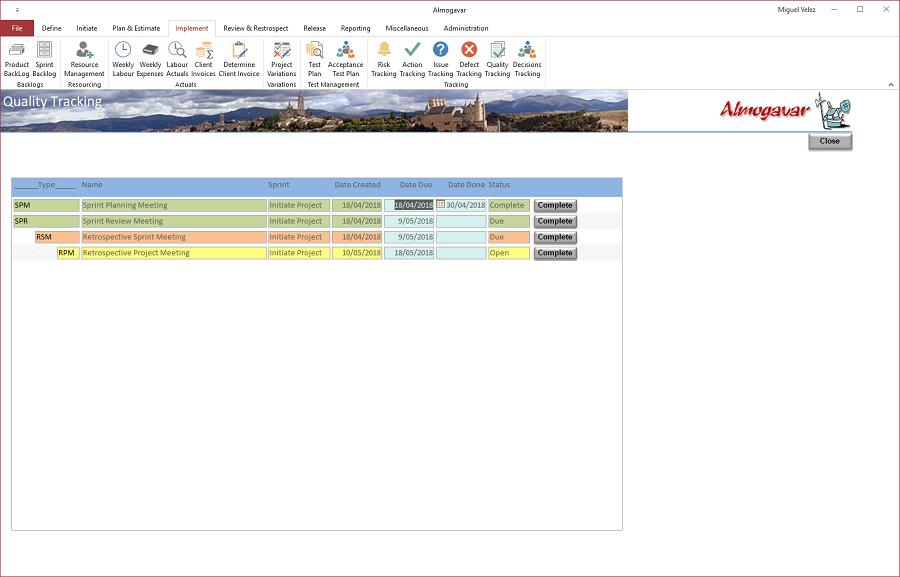The height and width of the screenshot is (577, 900).
Task: Click Complete for Retrospective Project Meeting
Action: [555, 253]
